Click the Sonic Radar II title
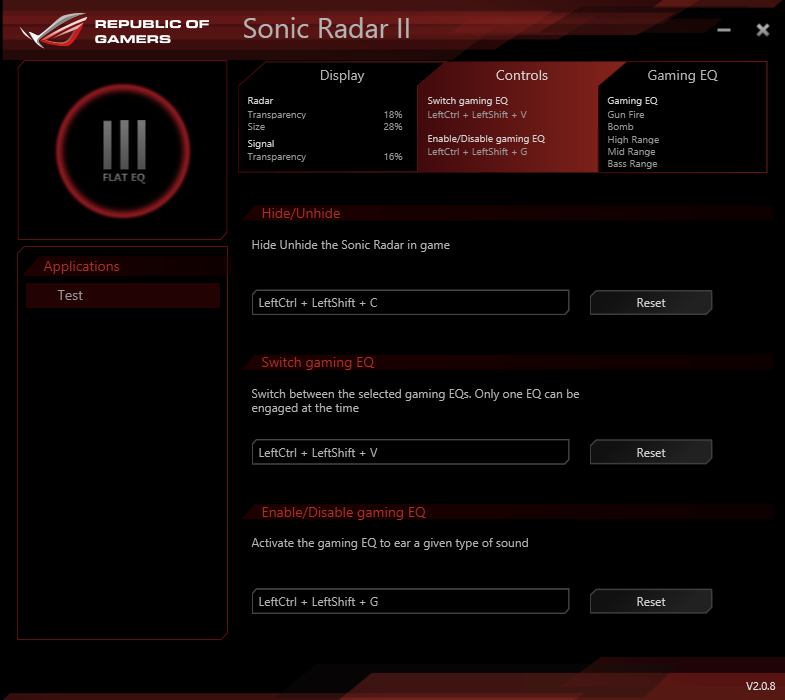This screenshot has width=785, height=700. tap(326, 29)
